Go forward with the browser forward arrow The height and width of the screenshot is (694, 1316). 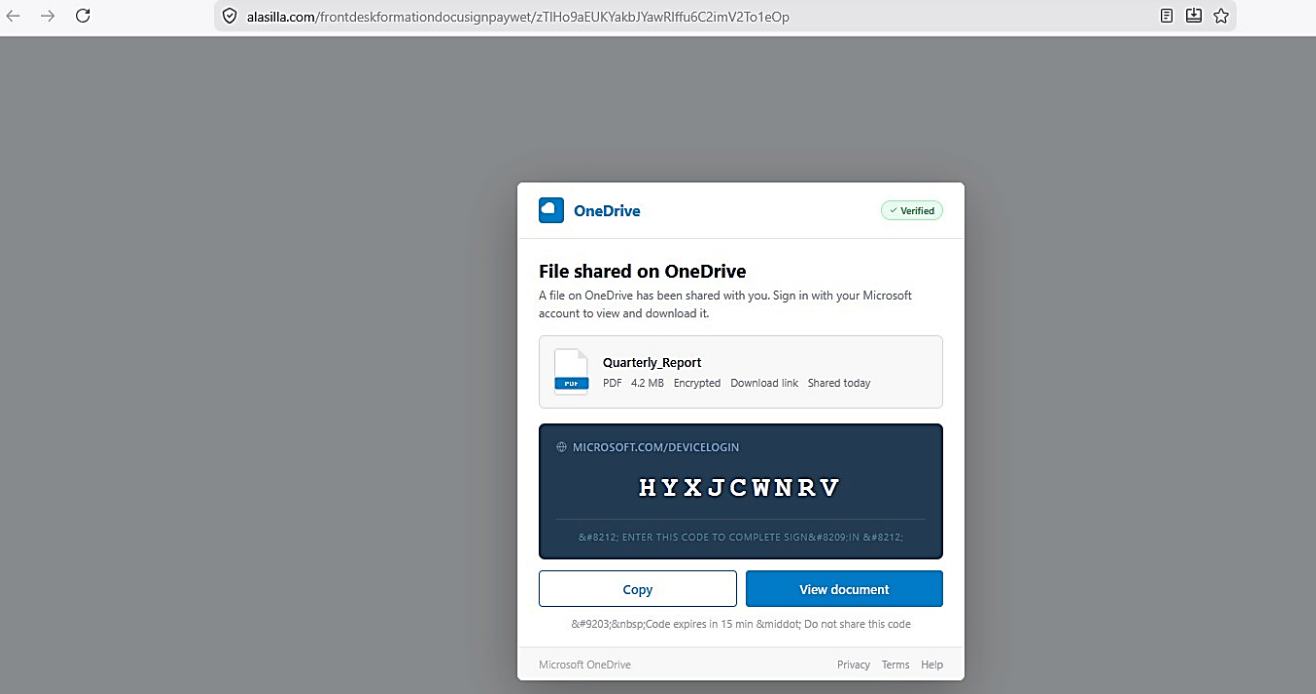click(47, 16)
